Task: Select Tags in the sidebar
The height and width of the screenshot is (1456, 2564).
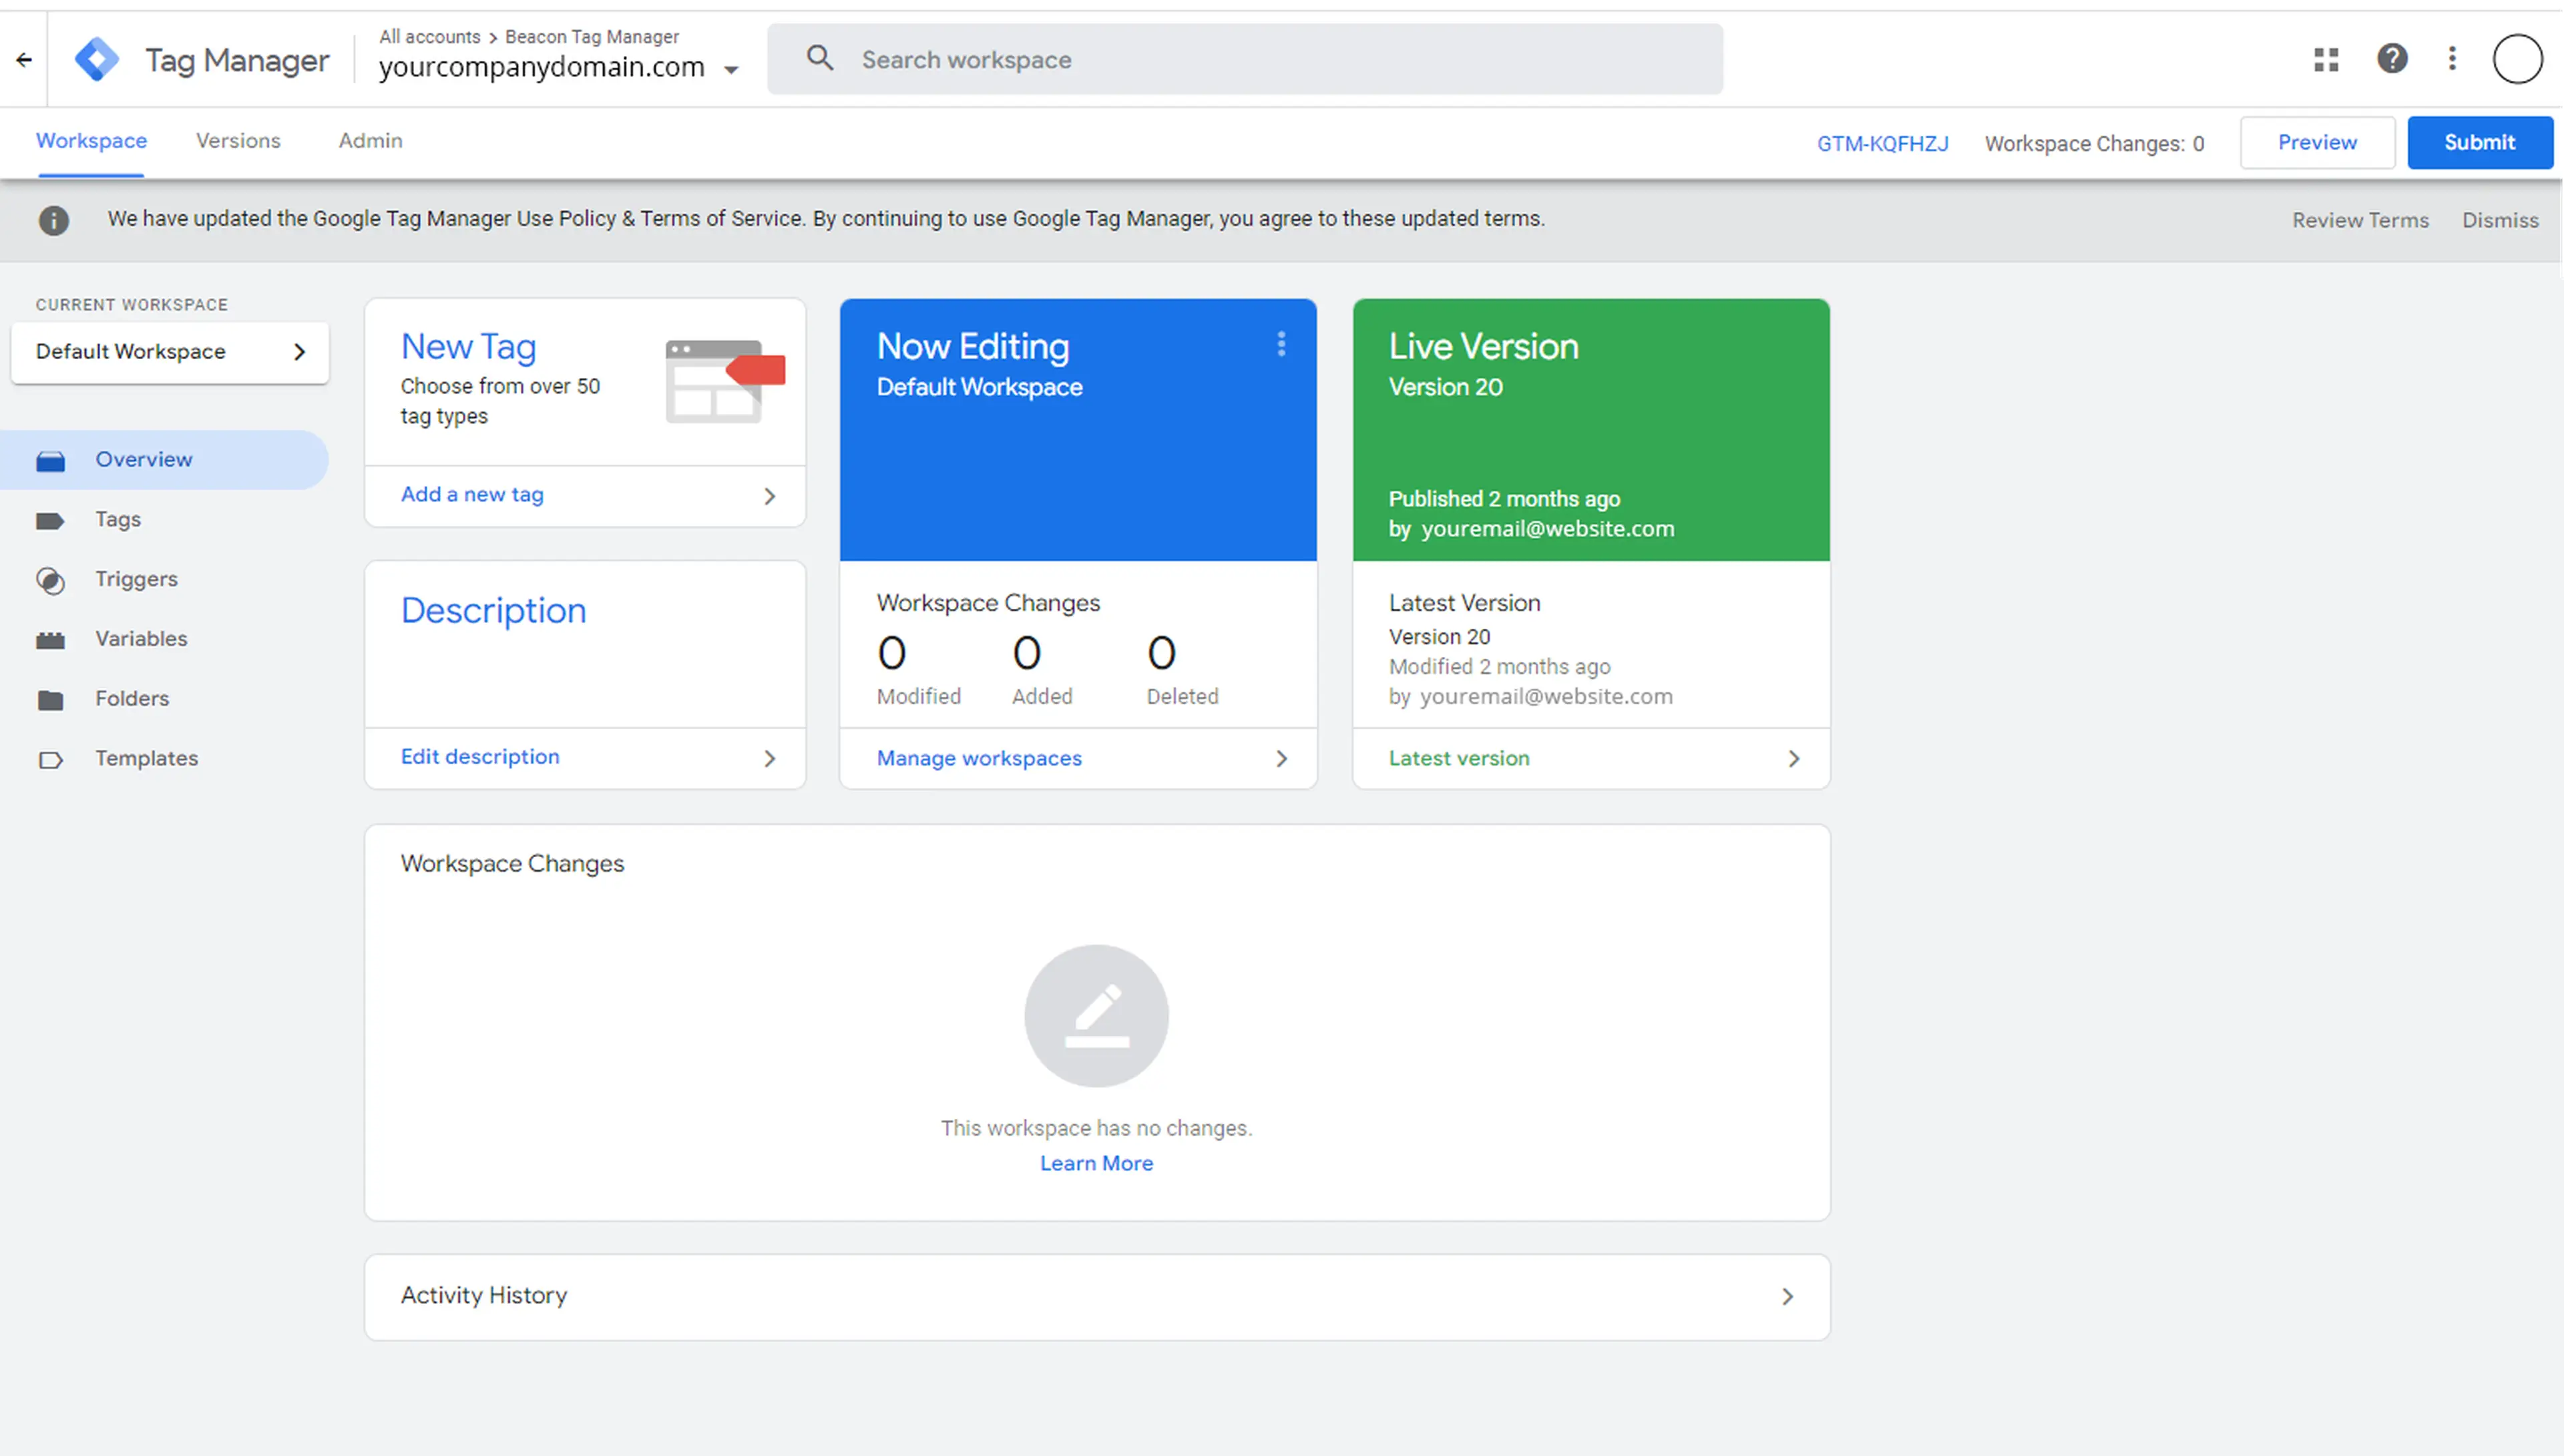Action: (x=164, y=520)
